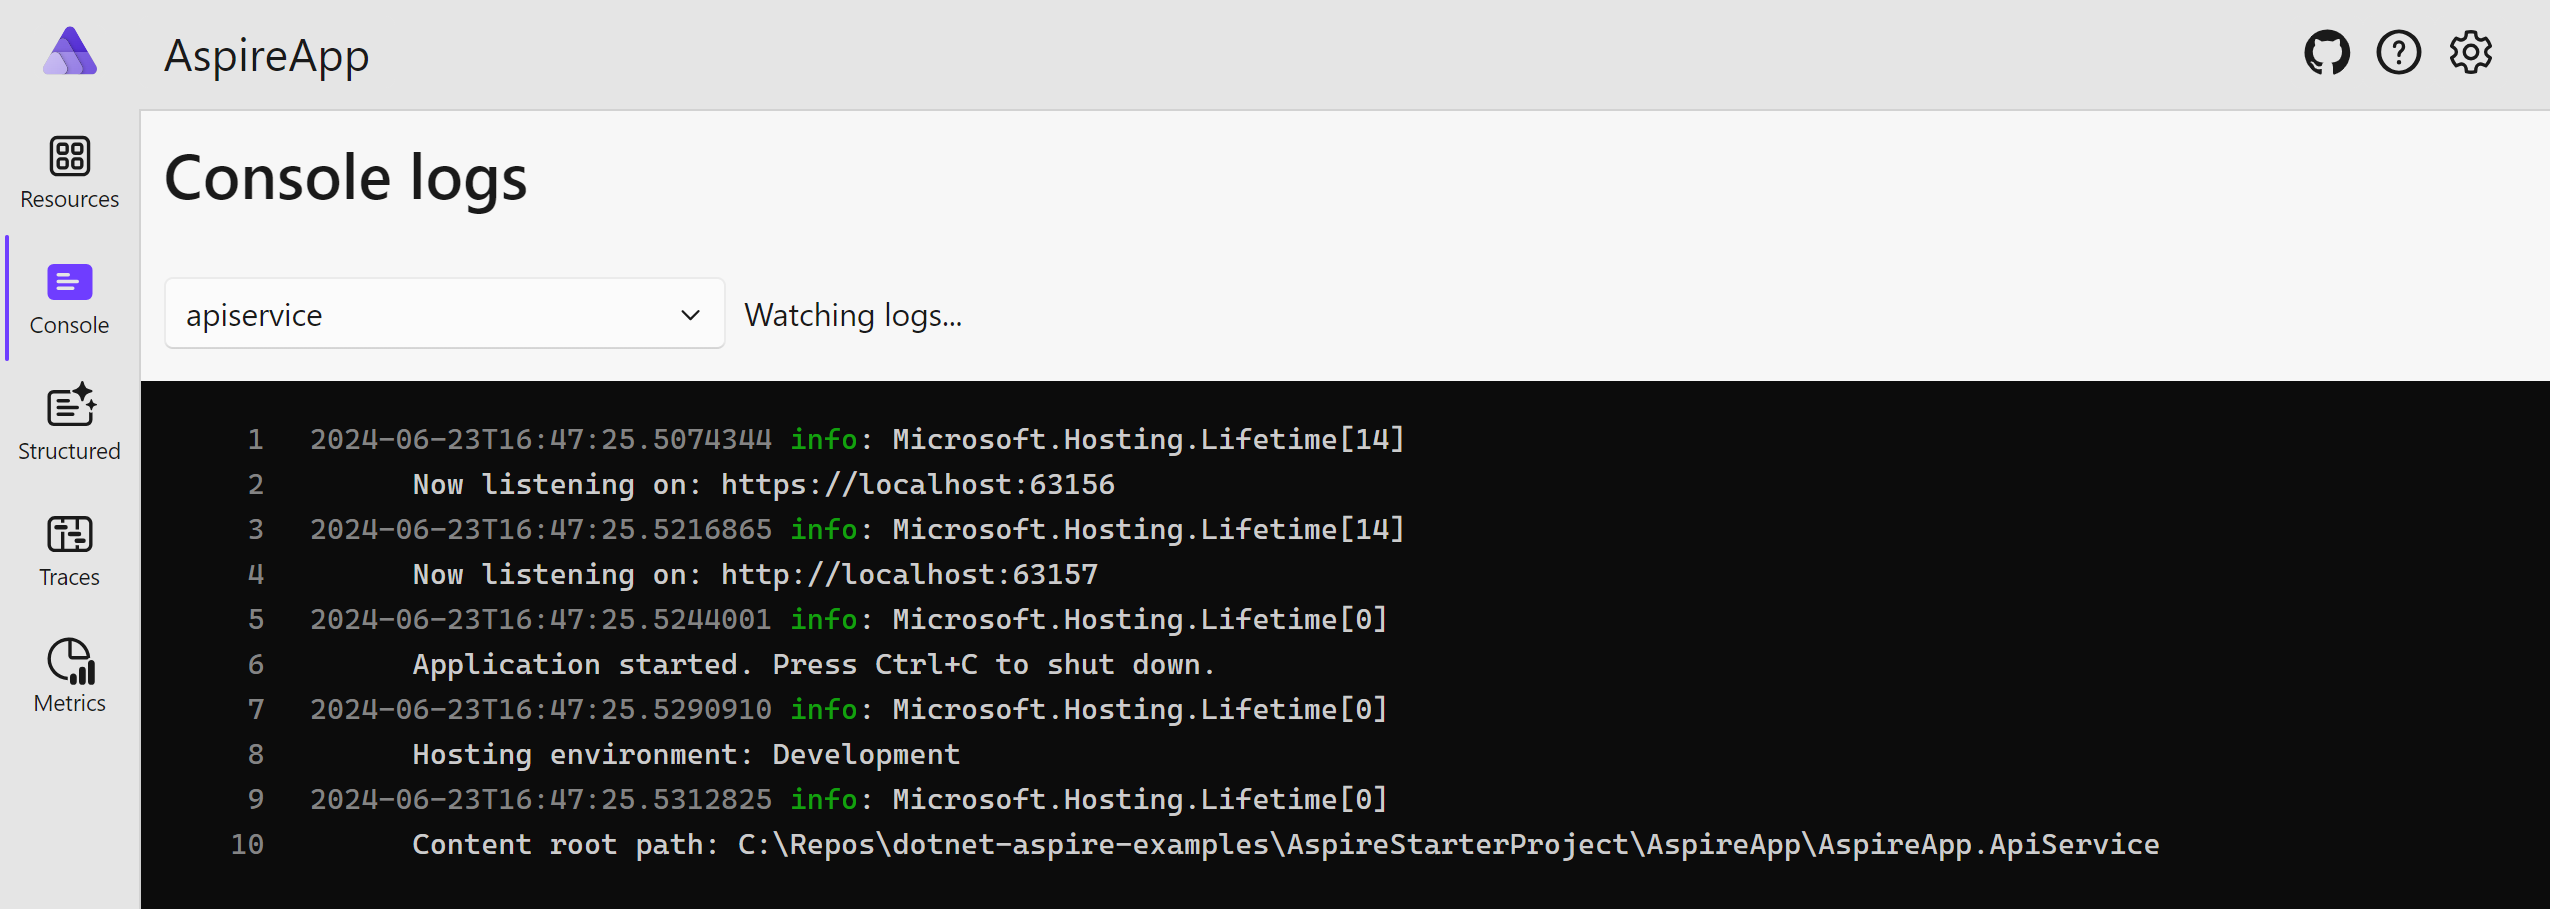The width and height of the screenshot is (2550, 909).
Task: Open the dashboard settings gear
Action: [2470, 52]
